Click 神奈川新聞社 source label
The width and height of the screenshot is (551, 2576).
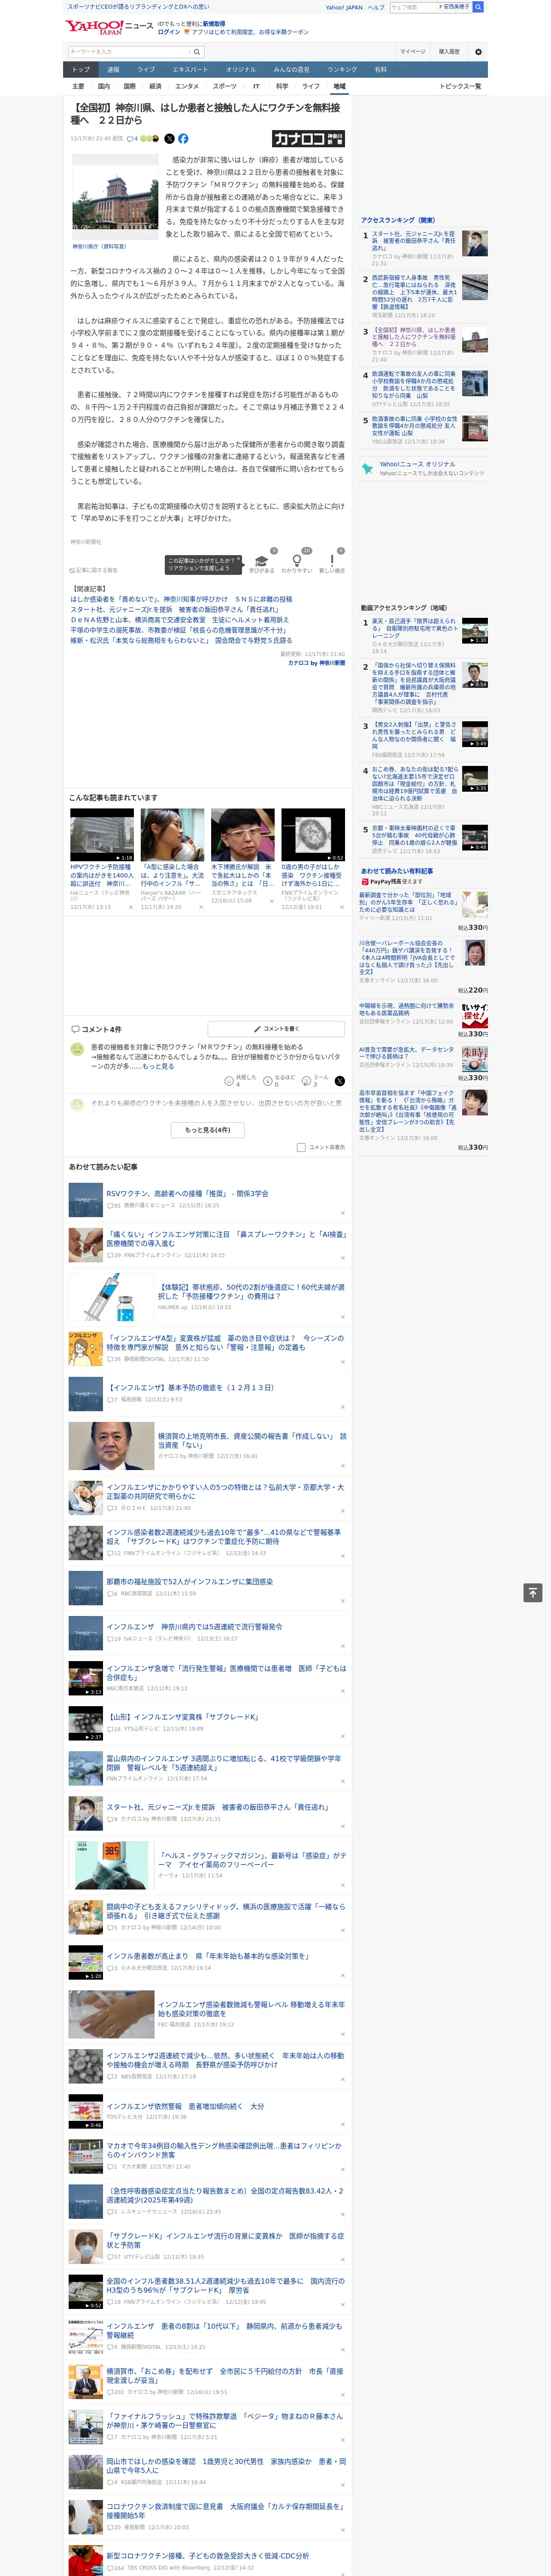86,542
